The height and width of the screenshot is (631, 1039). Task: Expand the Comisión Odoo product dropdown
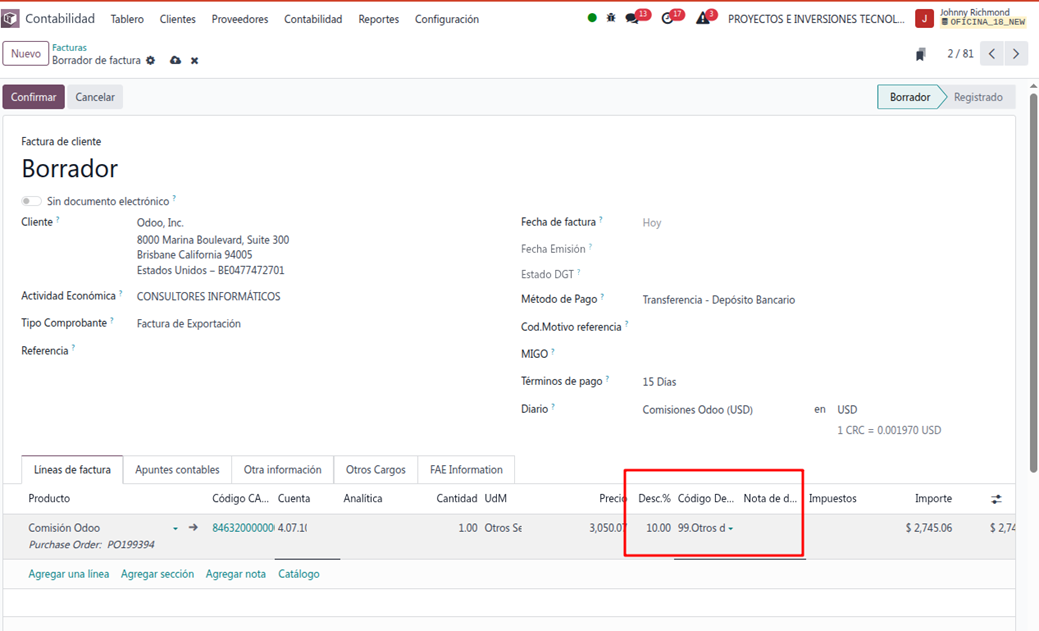(x=175, y=528)
